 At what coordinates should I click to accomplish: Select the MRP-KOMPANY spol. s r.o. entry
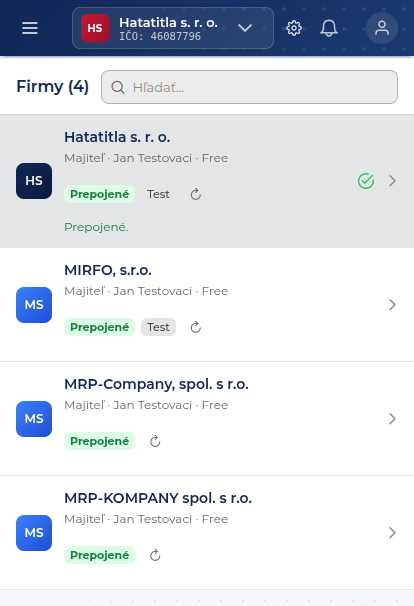[207, 533]
